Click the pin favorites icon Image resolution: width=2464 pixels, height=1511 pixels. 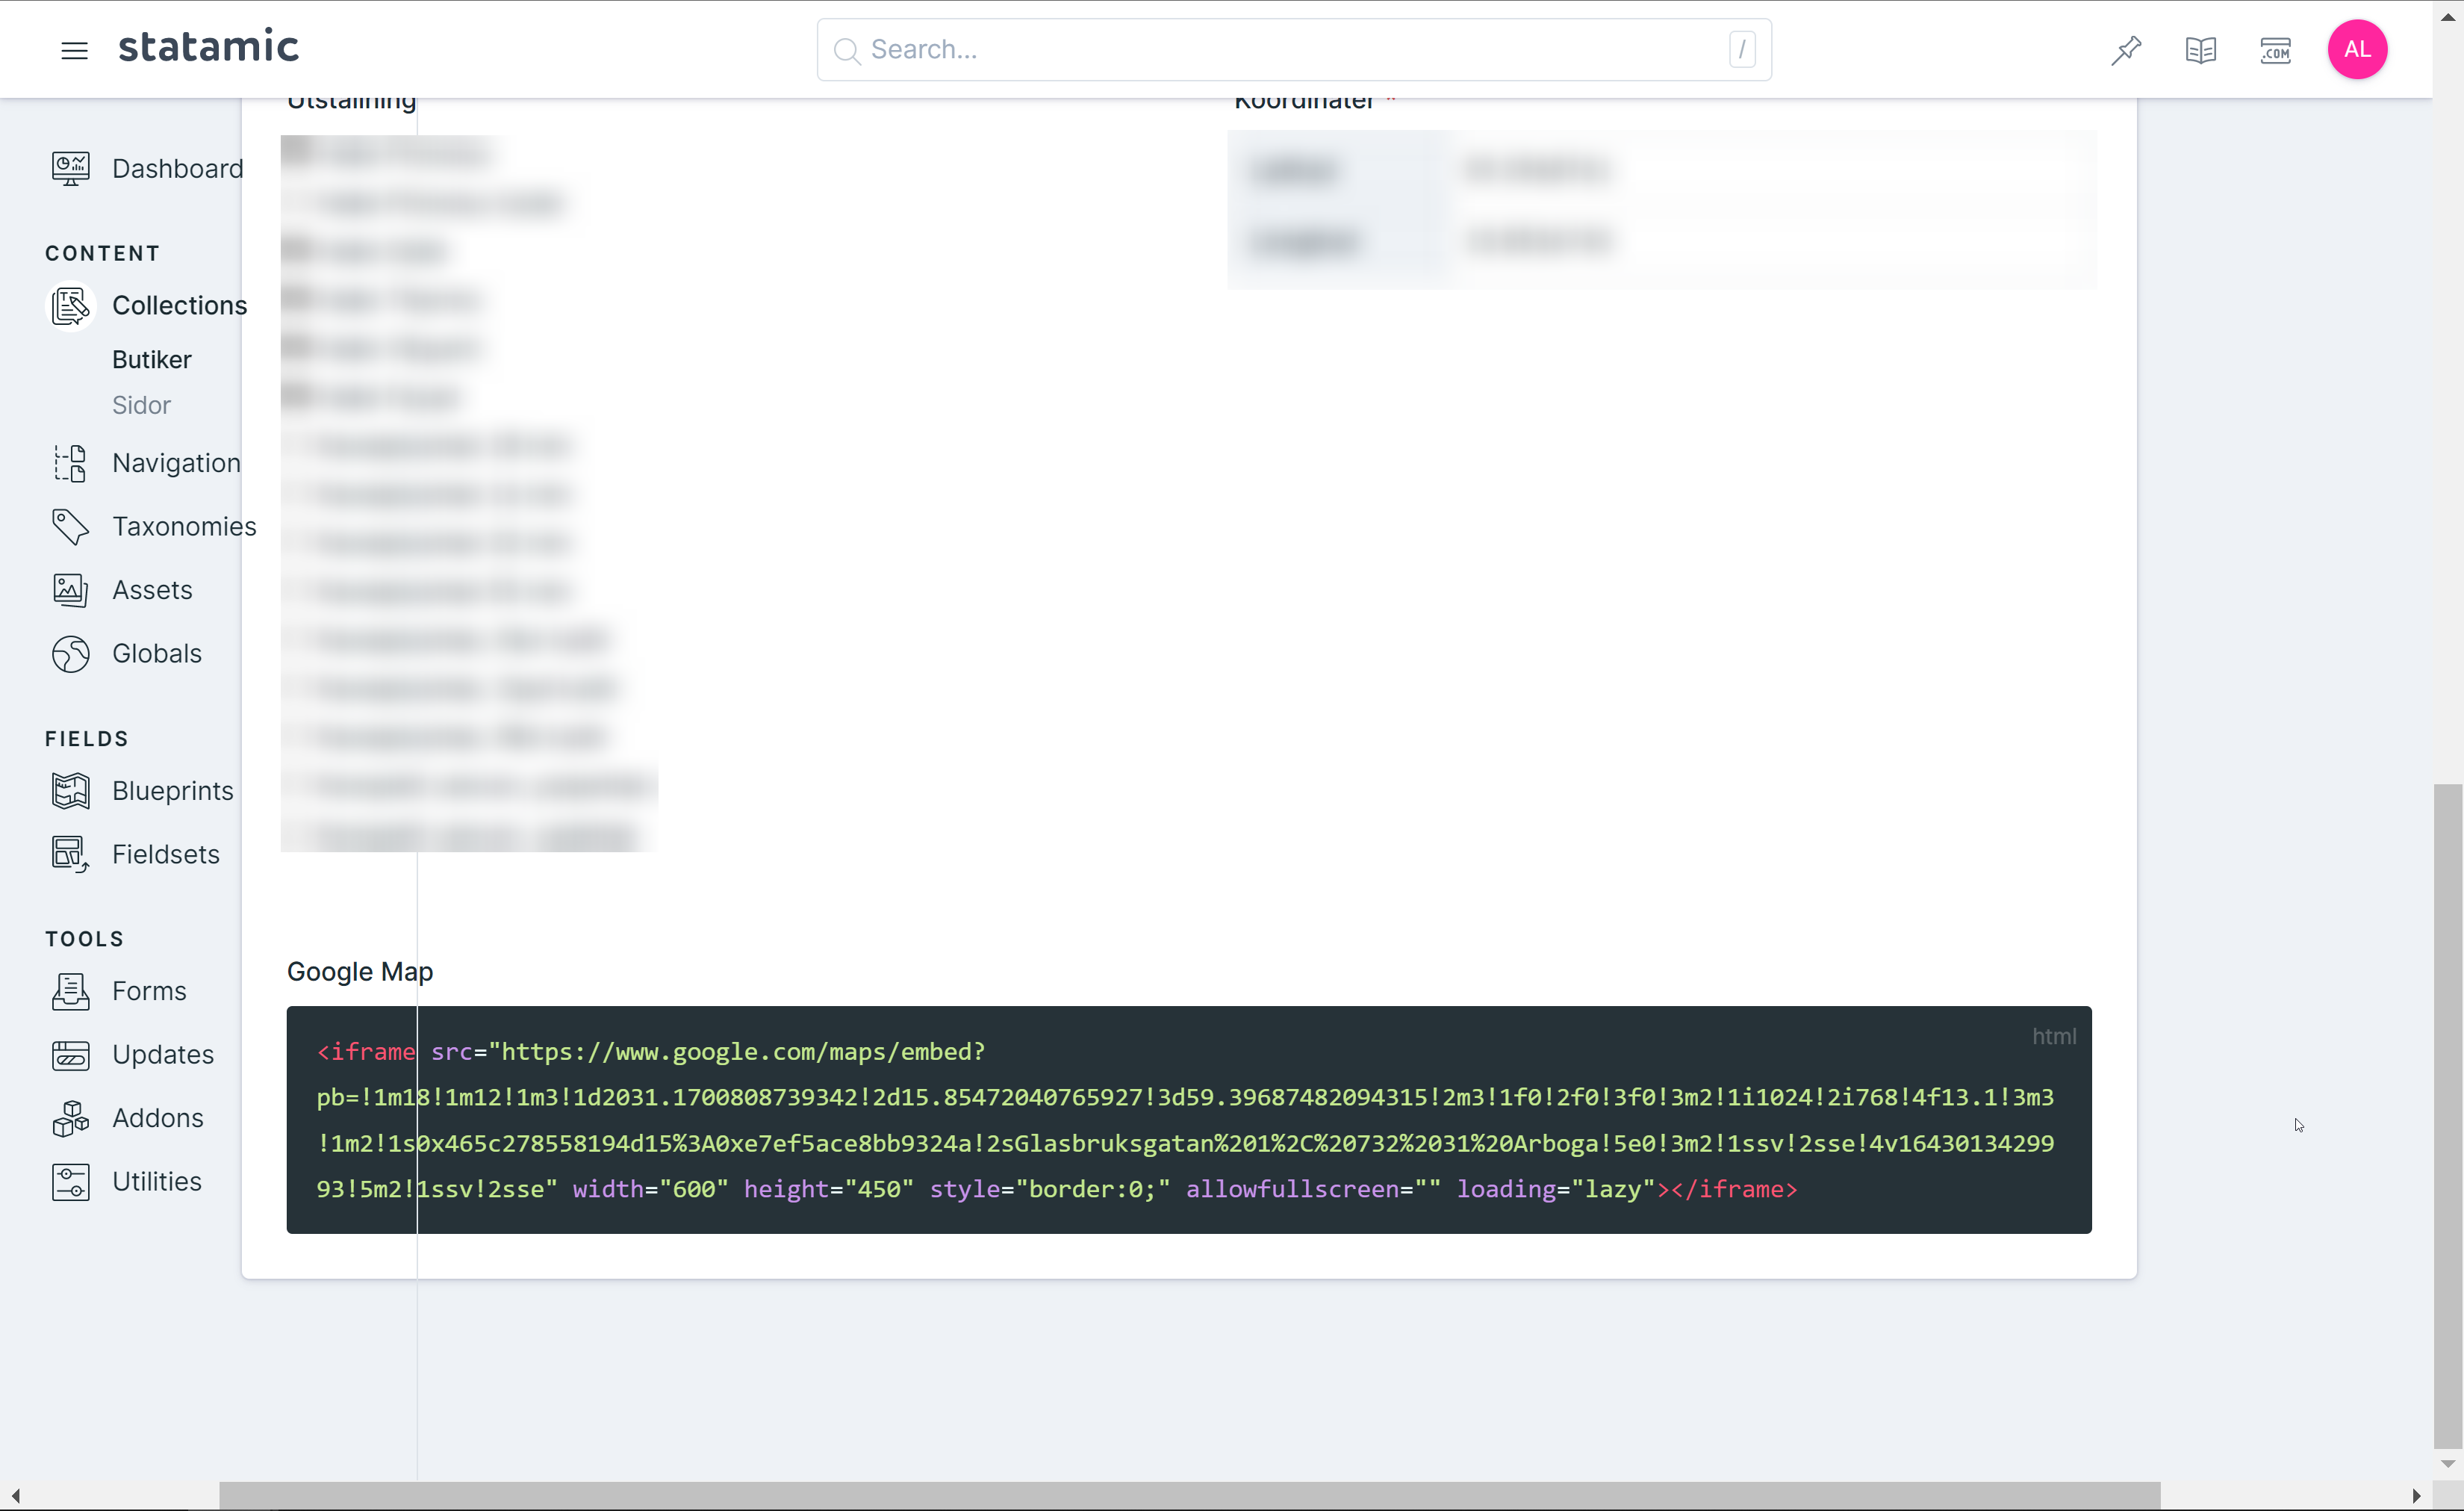[x=2126, y=50]
